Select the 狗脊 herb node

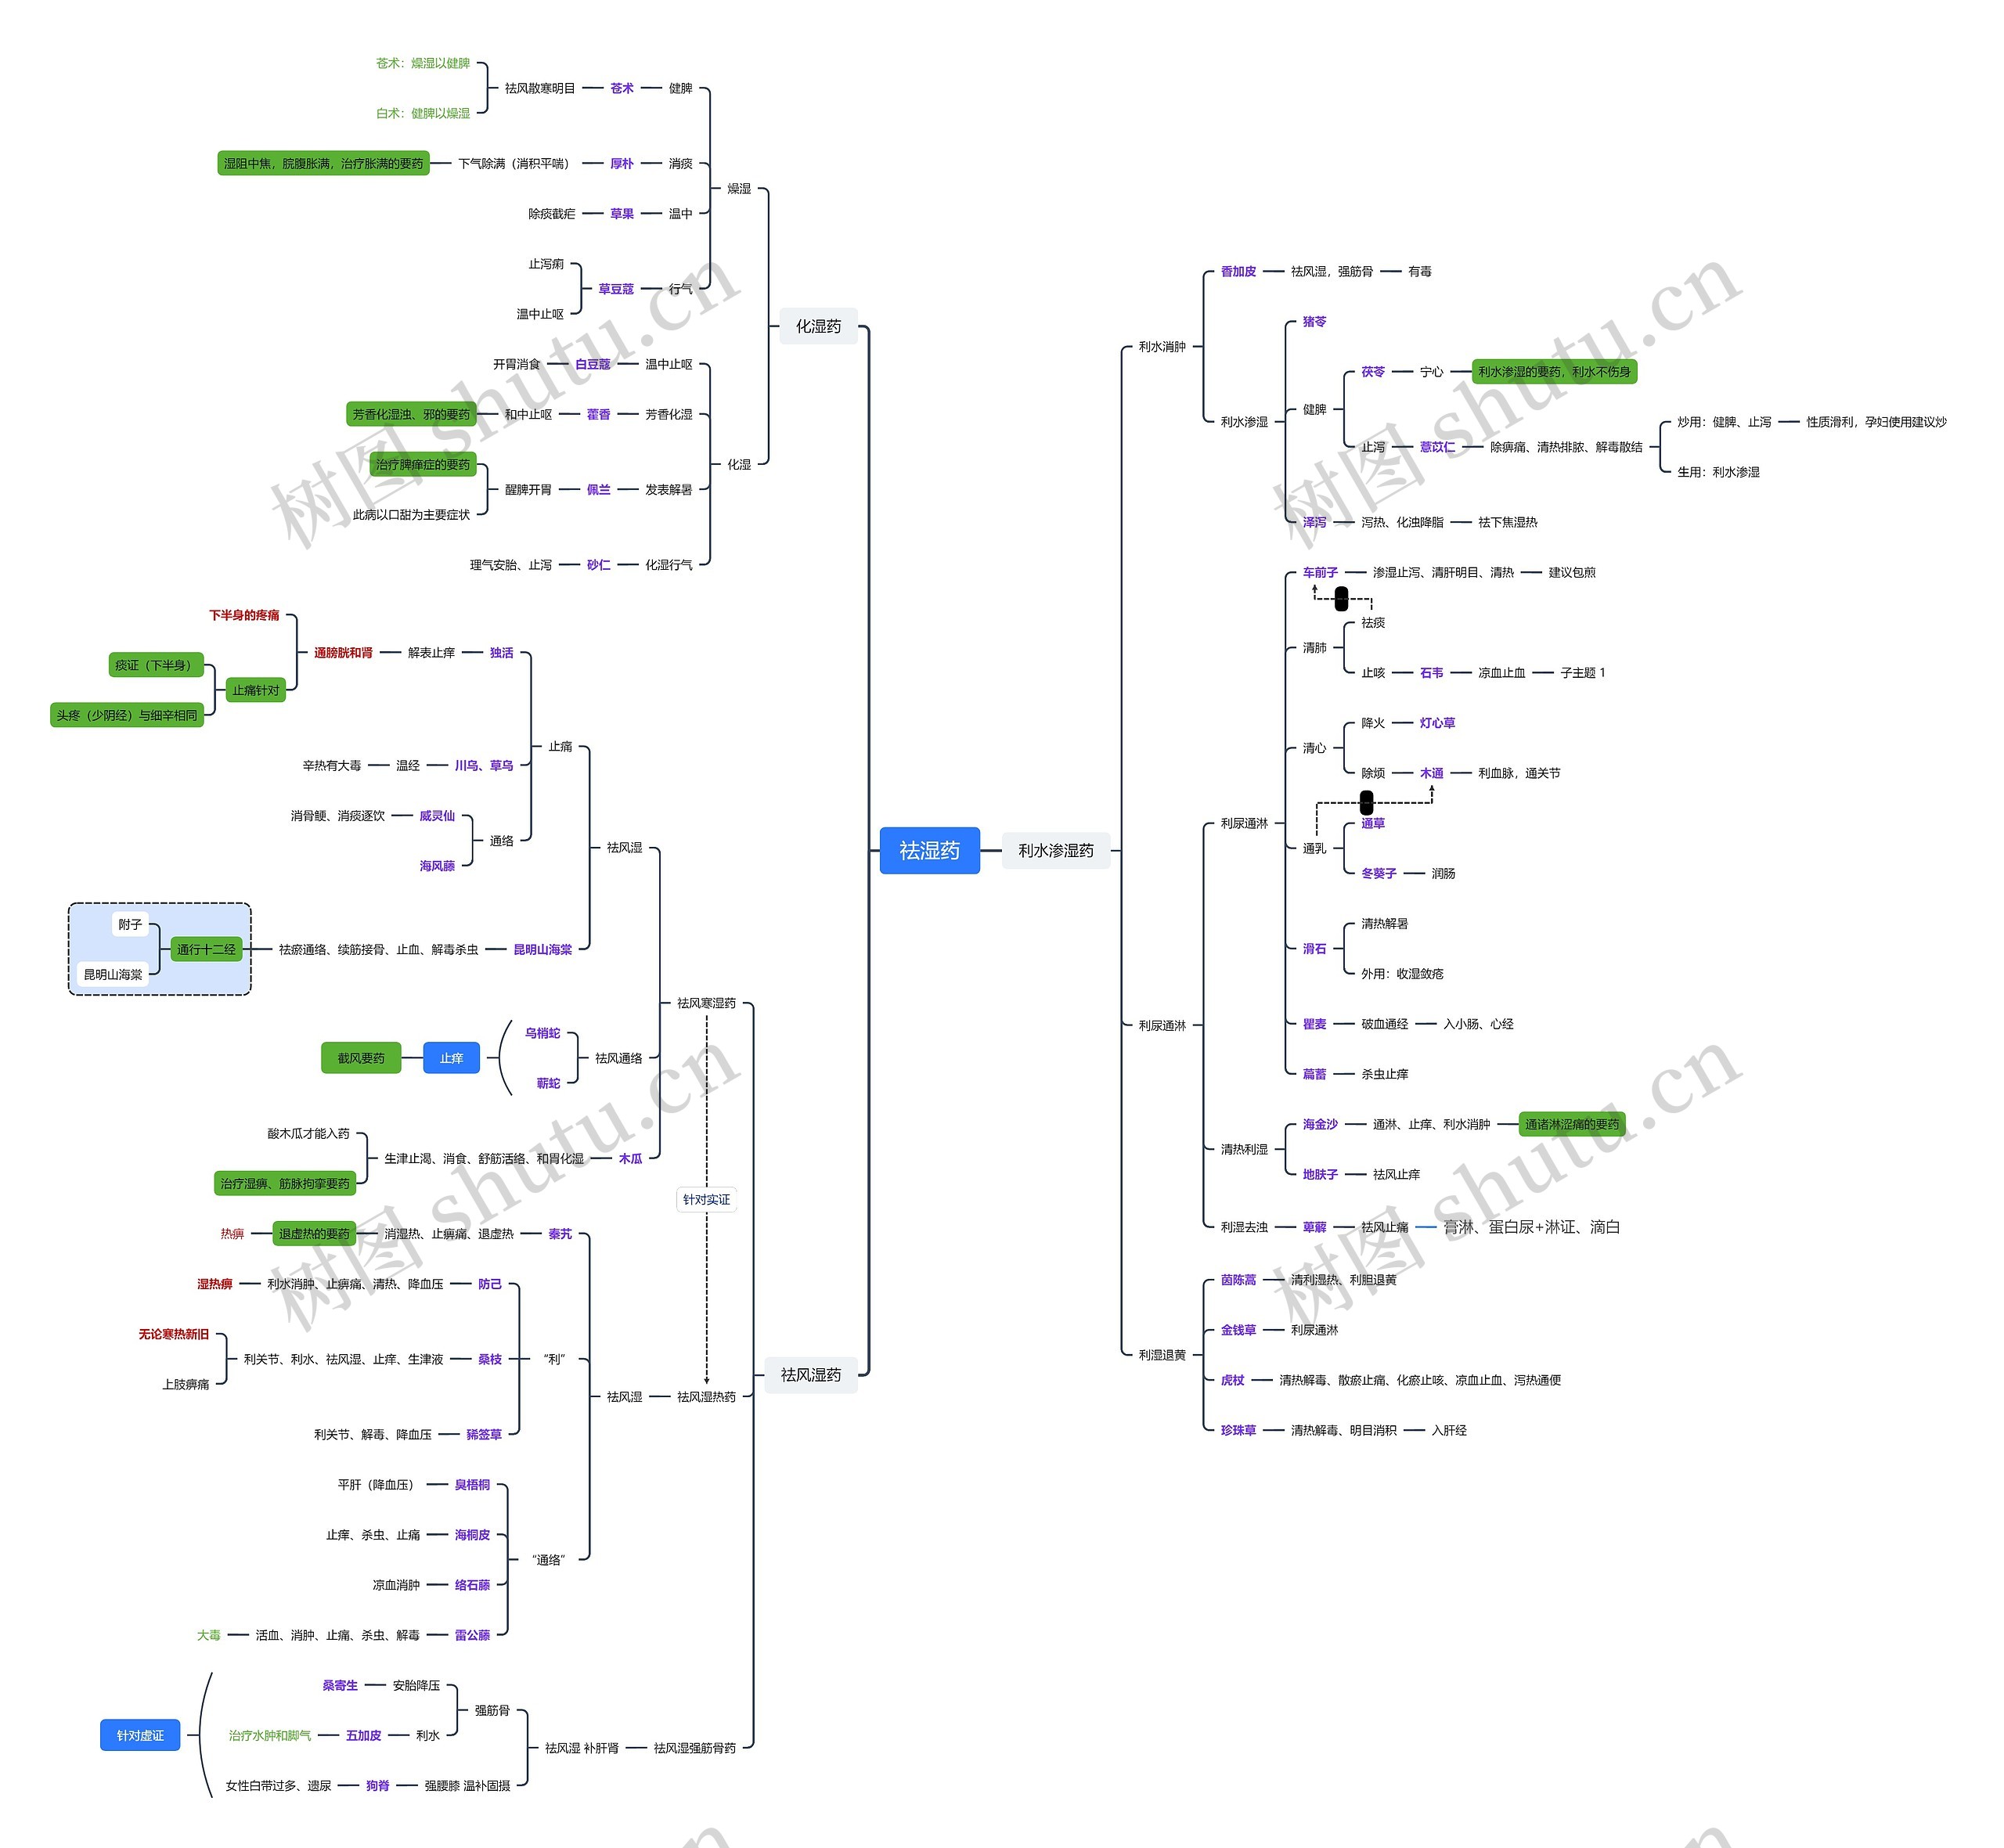tap(378, 1785)
